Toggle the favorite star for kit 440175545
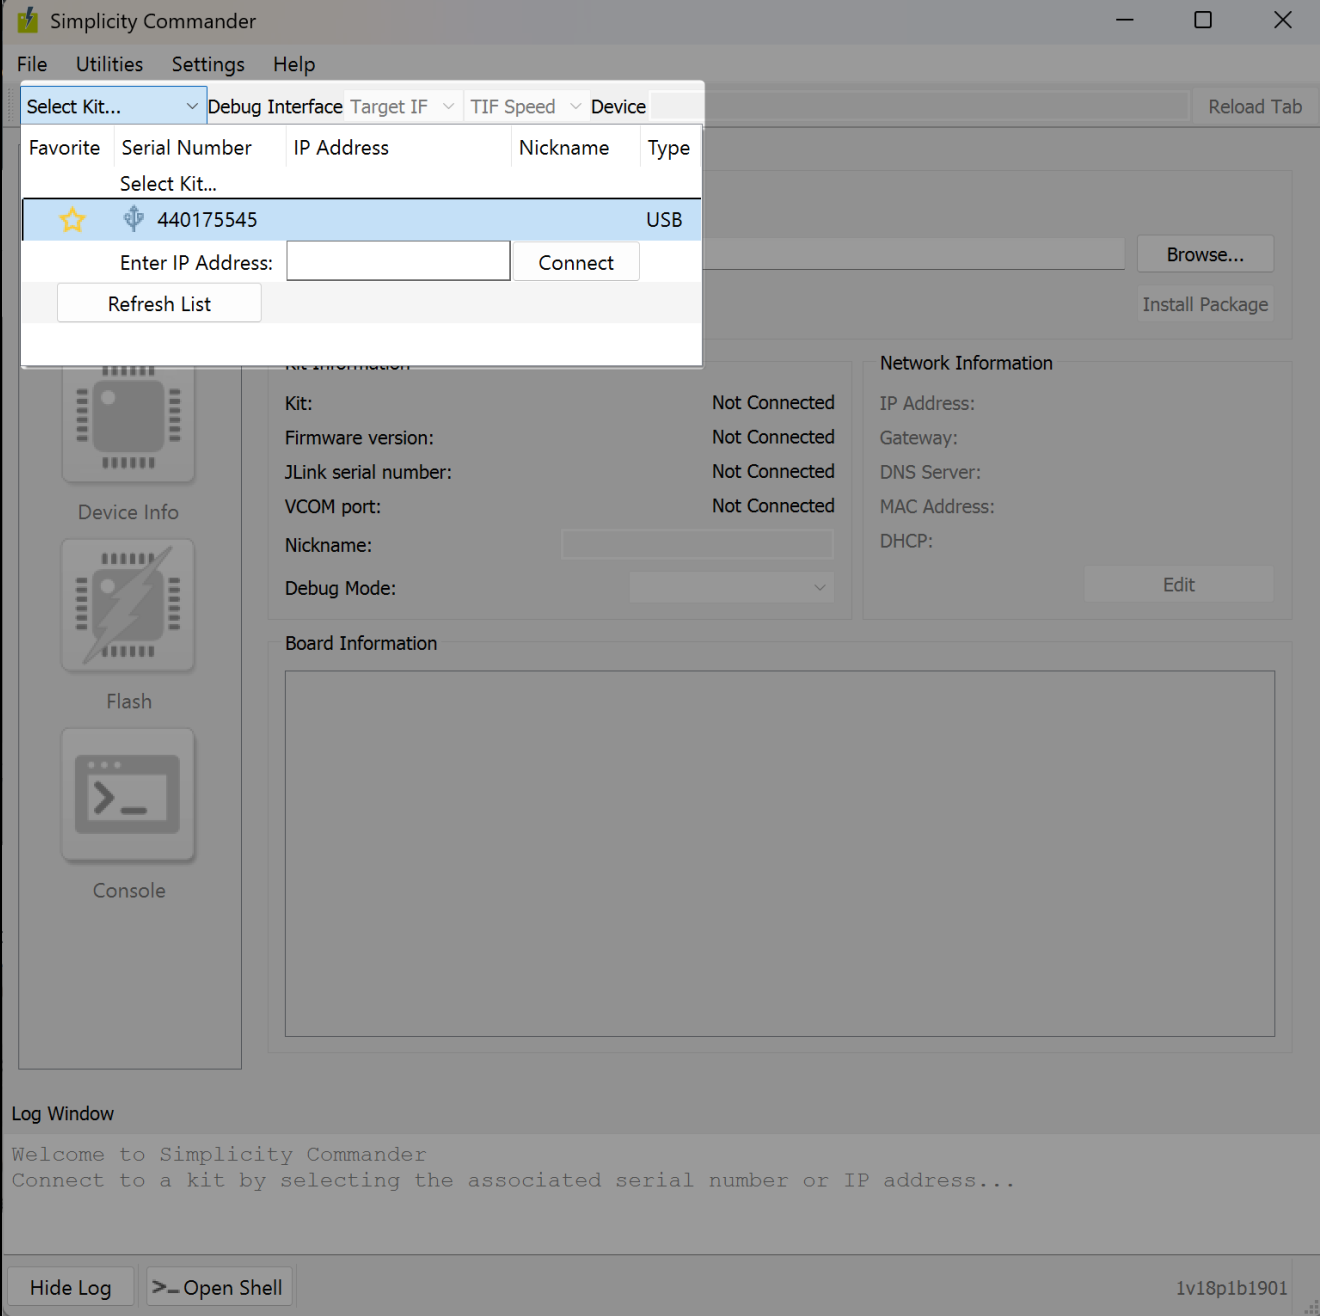 (x=72, y=220)
